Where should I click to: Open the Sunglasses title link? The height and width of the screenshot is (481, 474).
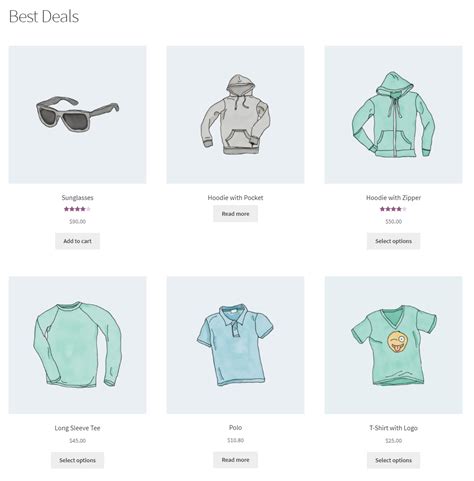coord(77,198)
